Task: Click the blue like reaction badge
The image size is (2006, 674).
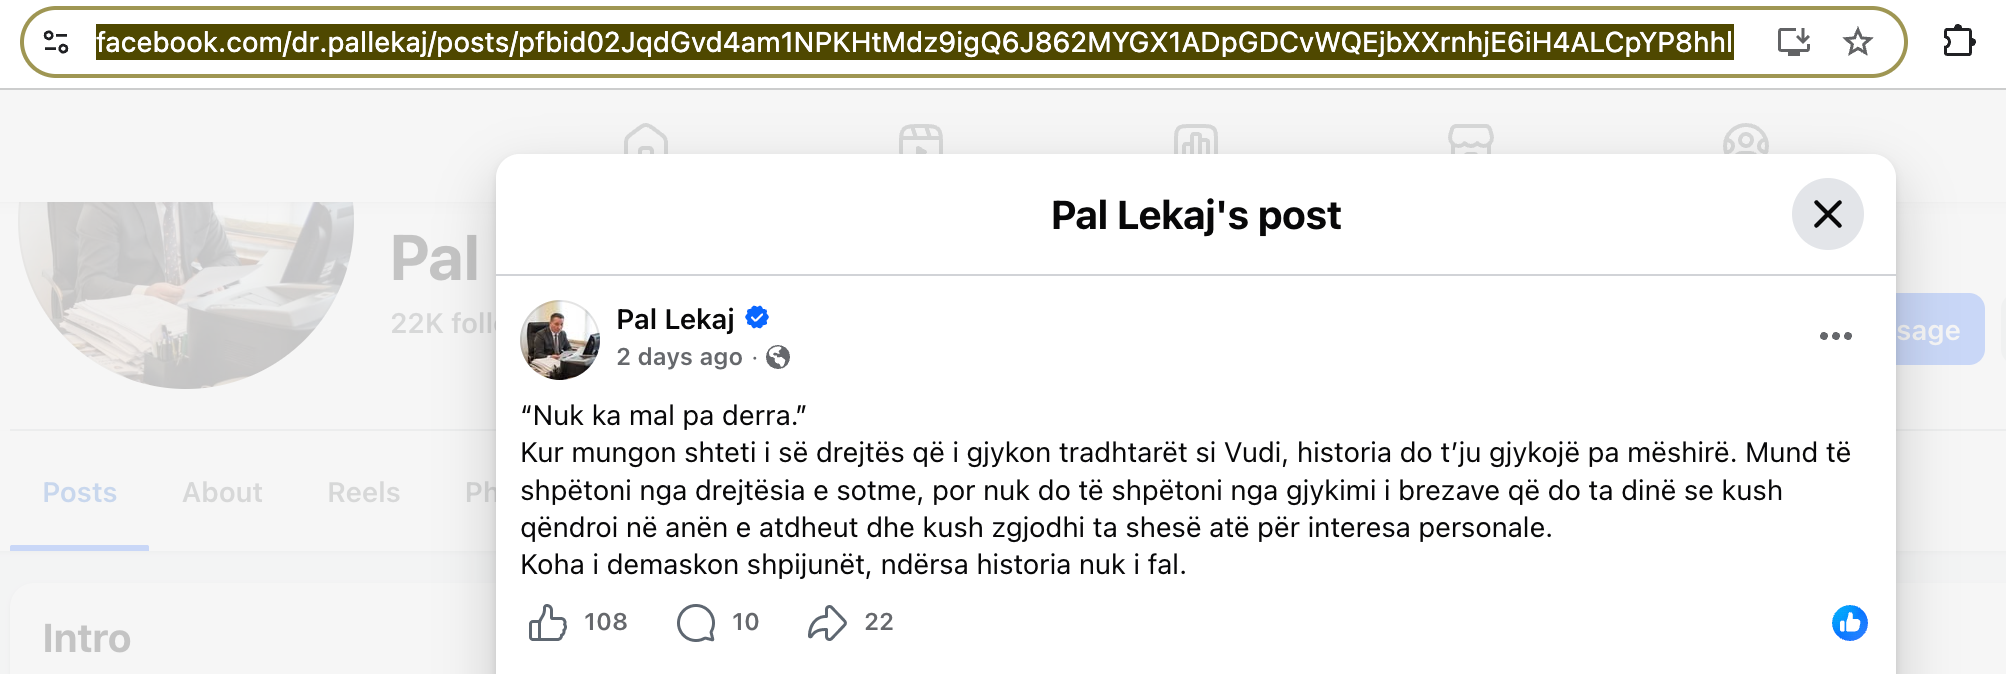Action: (x=1849, y=622)
